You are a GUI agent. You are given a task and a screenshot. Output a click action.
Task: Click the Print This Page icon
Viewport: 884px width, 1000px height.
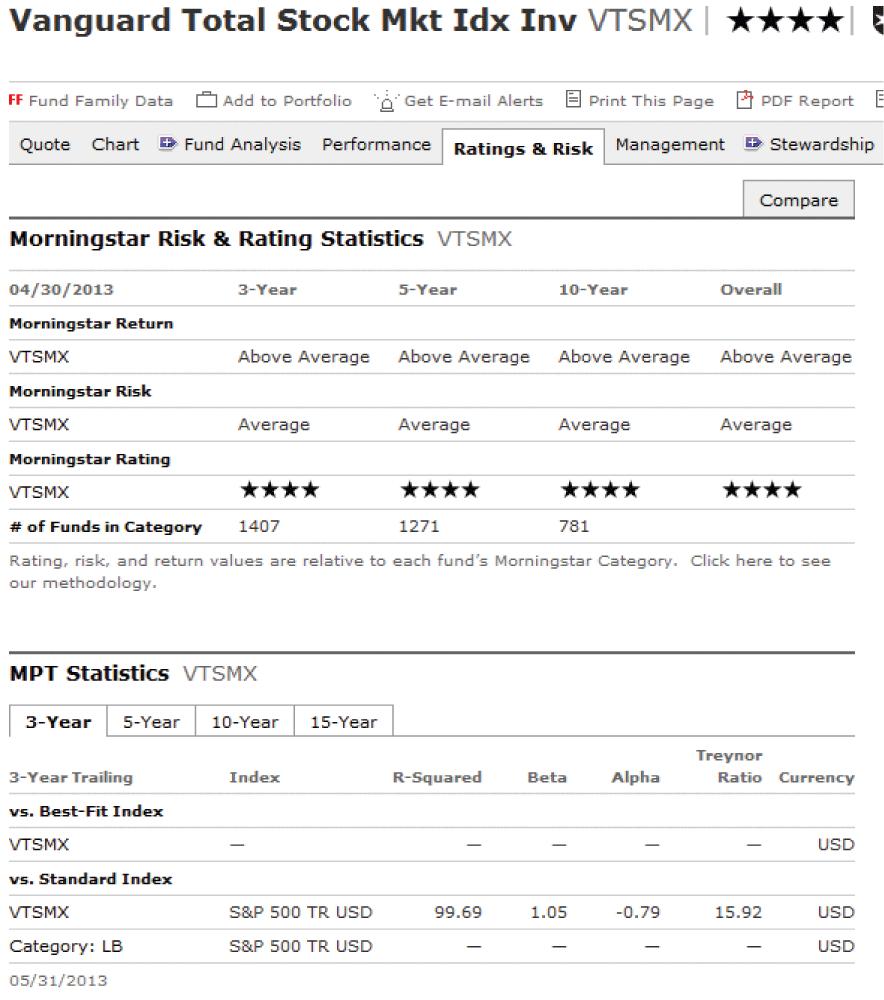coord(573,99)
